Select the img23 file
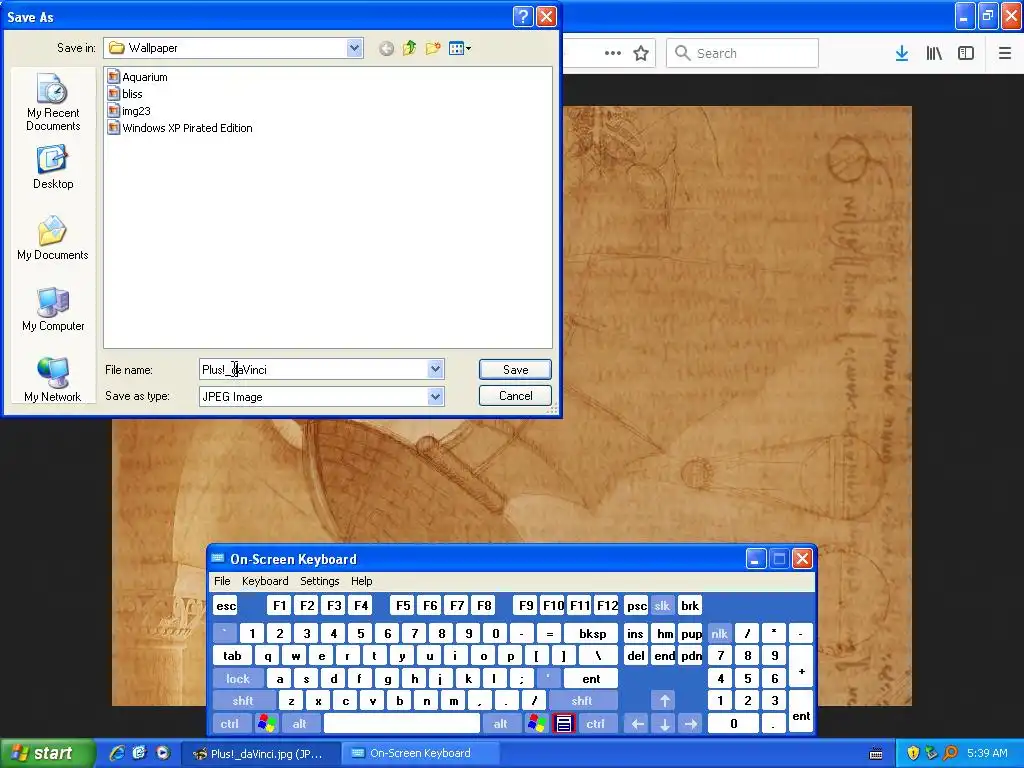The height and width of the screenshot is (768, 1024). click(129, 111)
